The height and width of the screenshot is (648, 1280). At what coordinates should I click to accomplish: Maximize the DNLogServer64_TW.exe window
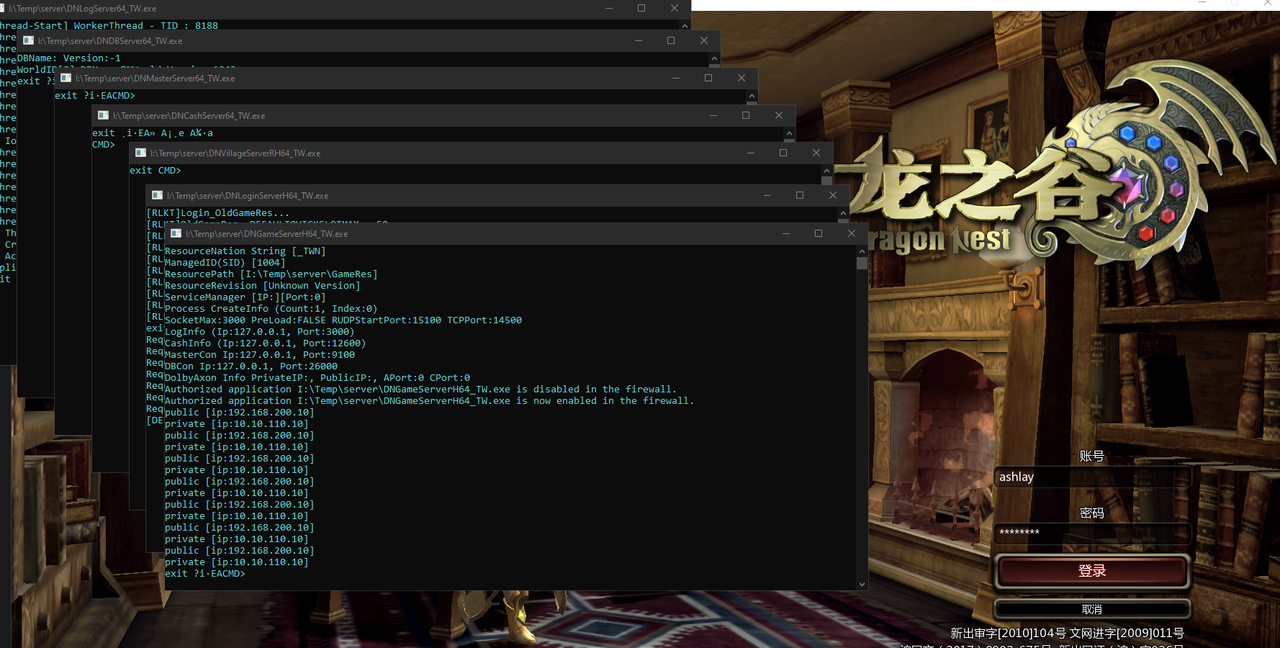coord(641,8)
